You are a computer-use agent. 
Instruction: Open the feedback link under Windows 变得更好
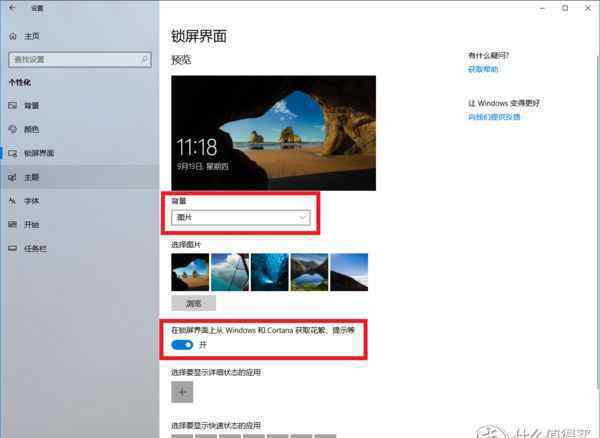click(494, 117)
